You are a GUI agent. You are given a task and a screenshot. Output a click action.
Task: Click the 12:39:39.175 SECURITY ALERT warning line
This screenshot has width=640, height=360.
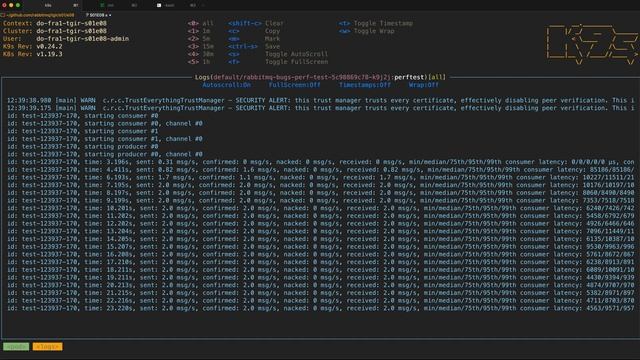point(321,108)
